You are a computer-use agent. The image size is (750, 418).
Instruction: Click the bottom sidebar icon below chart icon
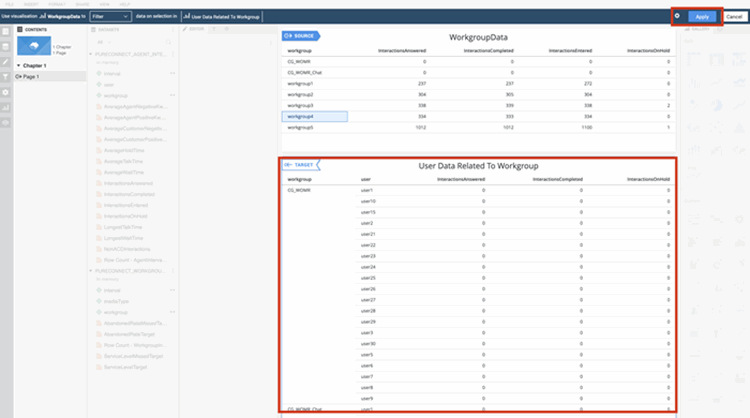[6, 123]
